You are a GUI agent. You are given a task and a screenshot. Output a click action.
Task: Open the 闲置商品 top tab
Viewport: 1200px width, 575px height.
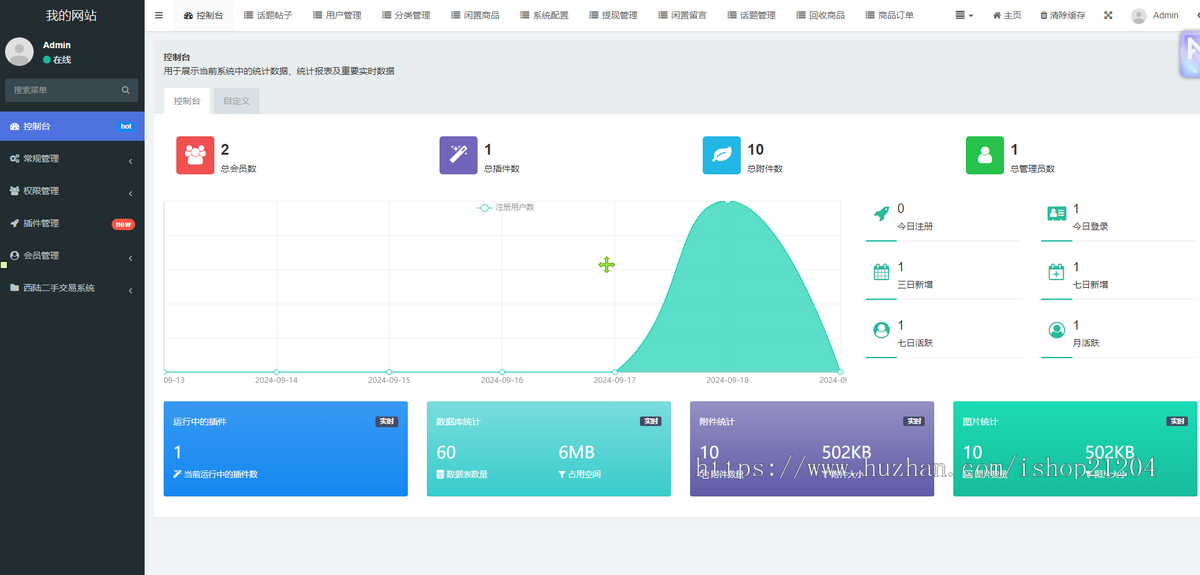point(474,15)
